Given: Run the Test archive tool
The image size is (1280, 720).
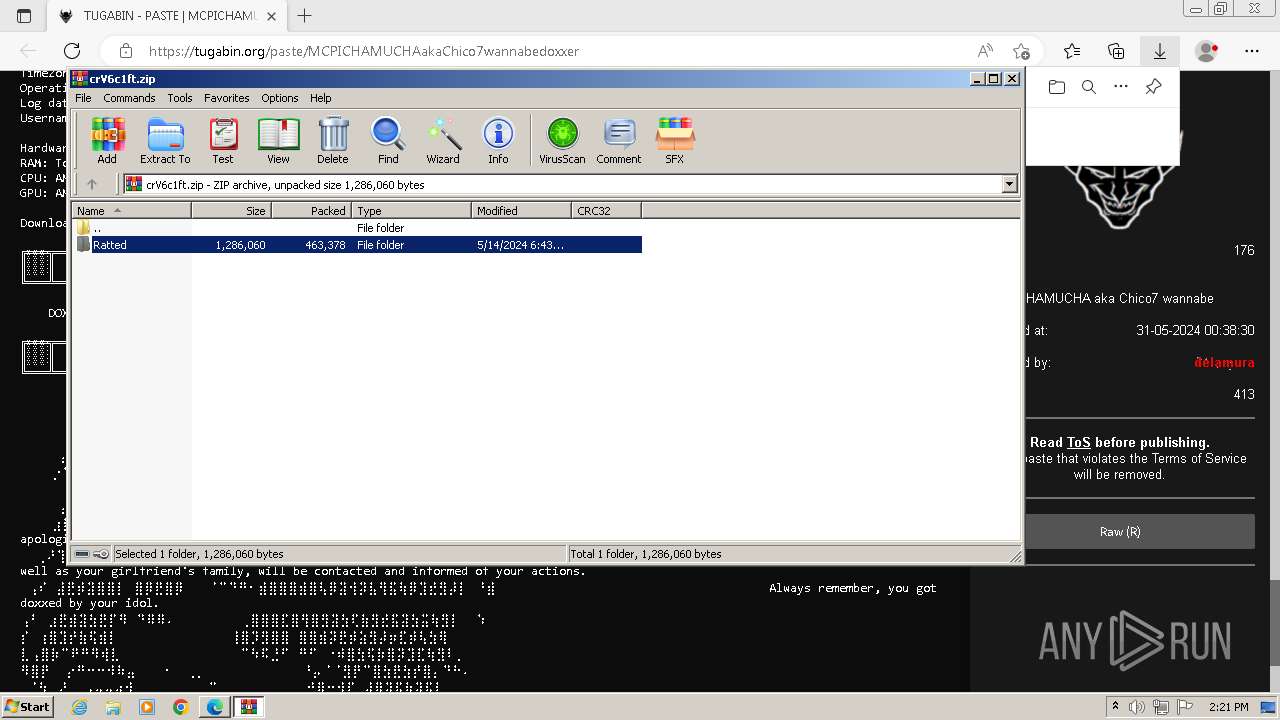Looking at the screenshot, I should coord(223,141).
